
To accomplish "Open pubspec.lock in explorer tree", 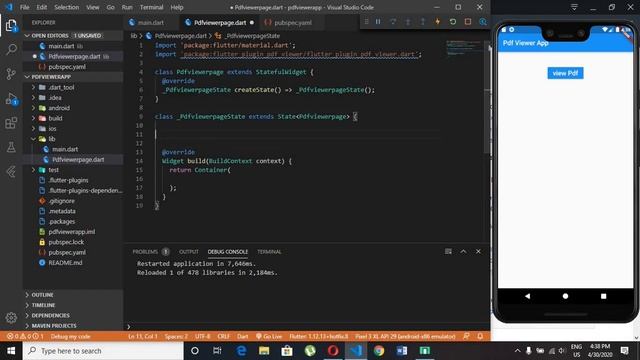I will (66, 242).
